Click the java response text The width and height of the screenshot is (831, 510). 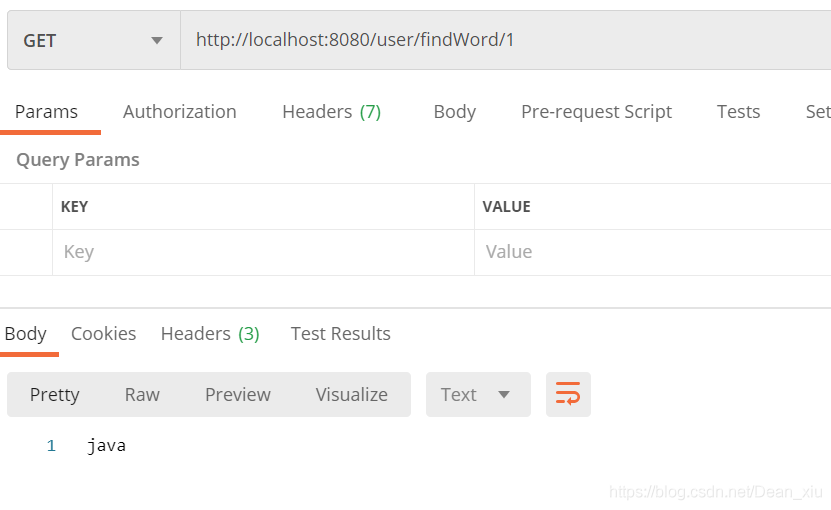(x=107, y=445)
